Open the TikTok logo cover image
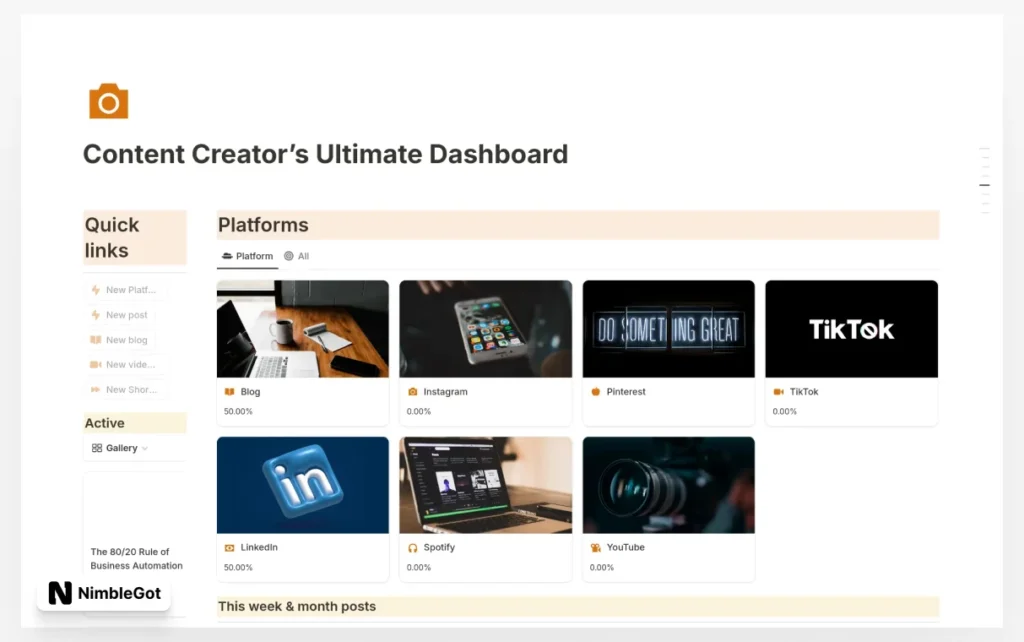This screenshot has width=1024, height=642. pyautogui.click(x=851, y=329)
